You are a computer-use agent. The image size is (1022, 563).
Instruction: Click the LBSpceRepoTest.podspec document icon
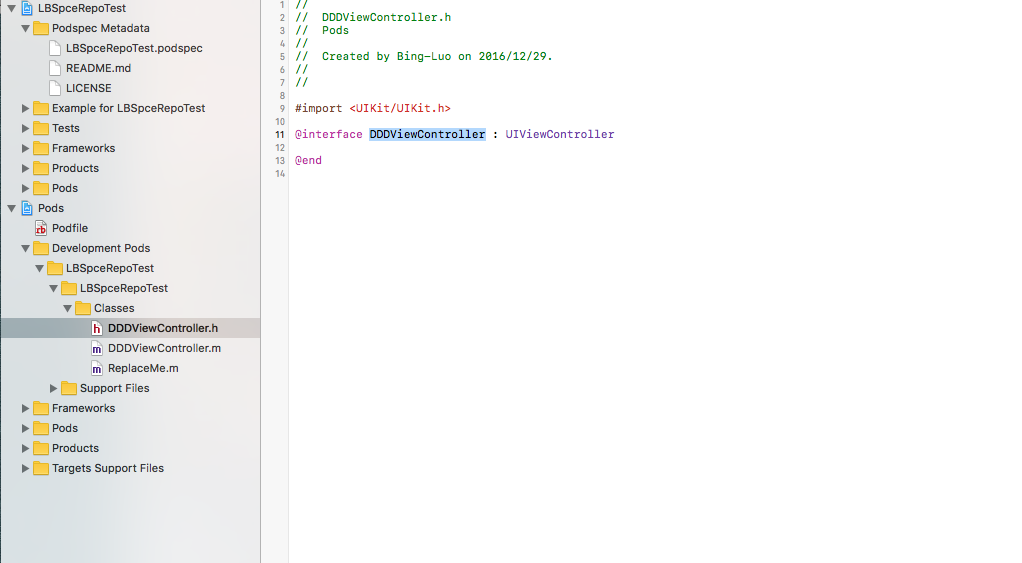[x=55, y=48]
